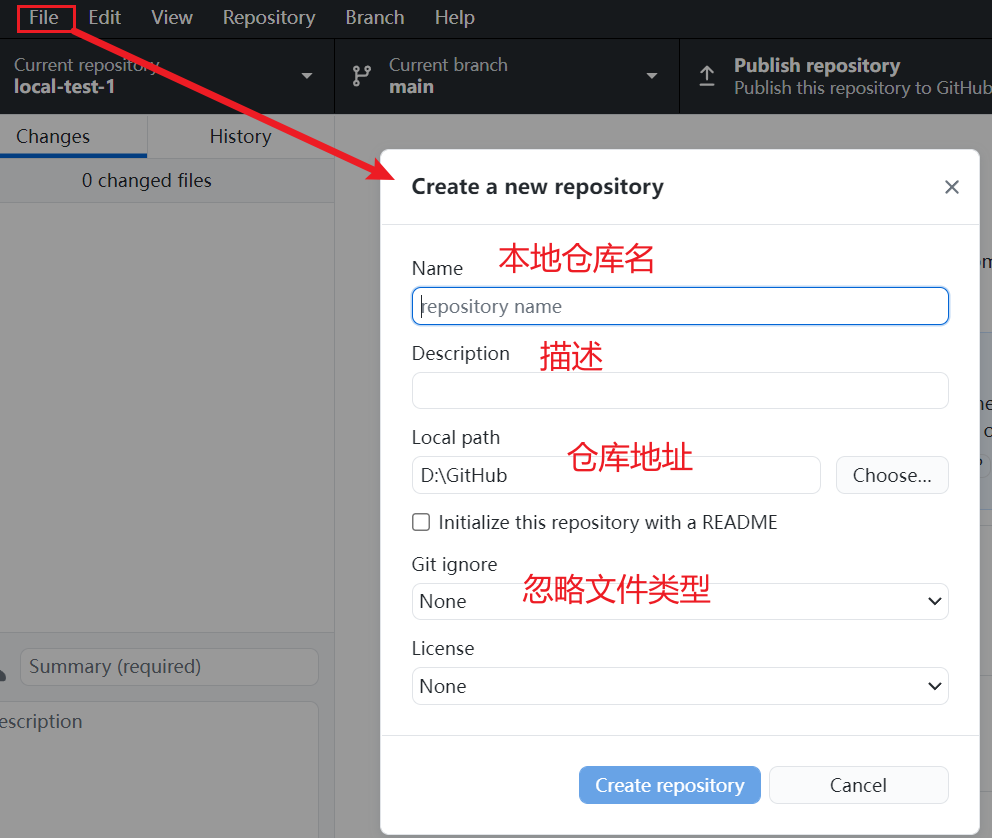The height and width of the screenshot is (838, 992).
Task: Open the File menu
Action: point(44,18)
